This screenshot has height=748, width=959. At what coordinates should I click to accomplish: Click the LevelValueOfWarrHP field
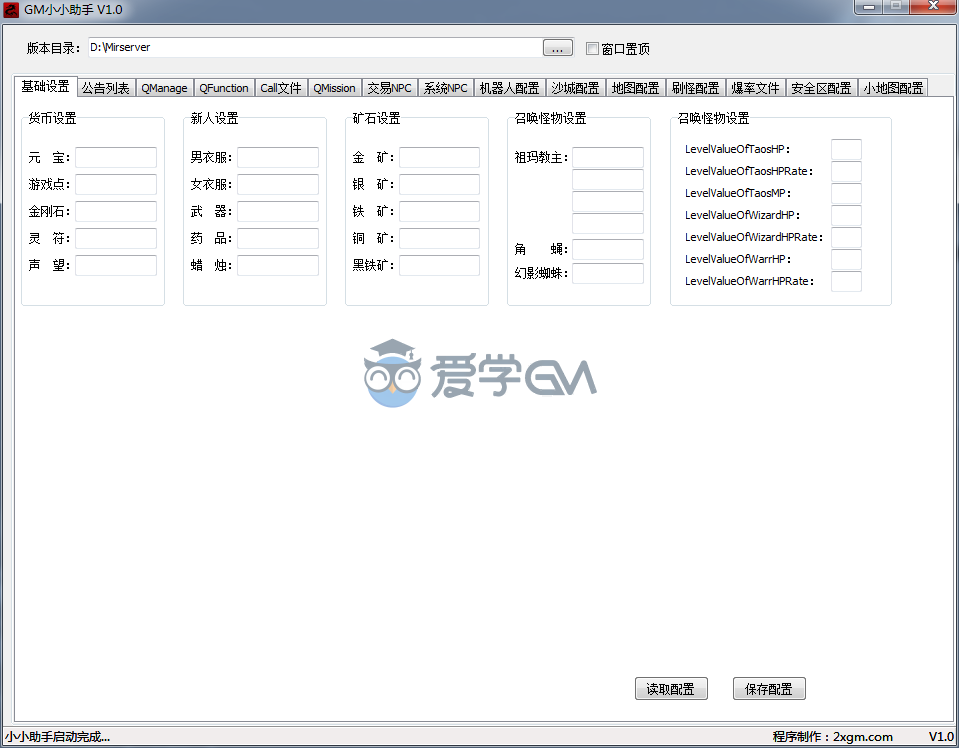[x=846, y=259]
